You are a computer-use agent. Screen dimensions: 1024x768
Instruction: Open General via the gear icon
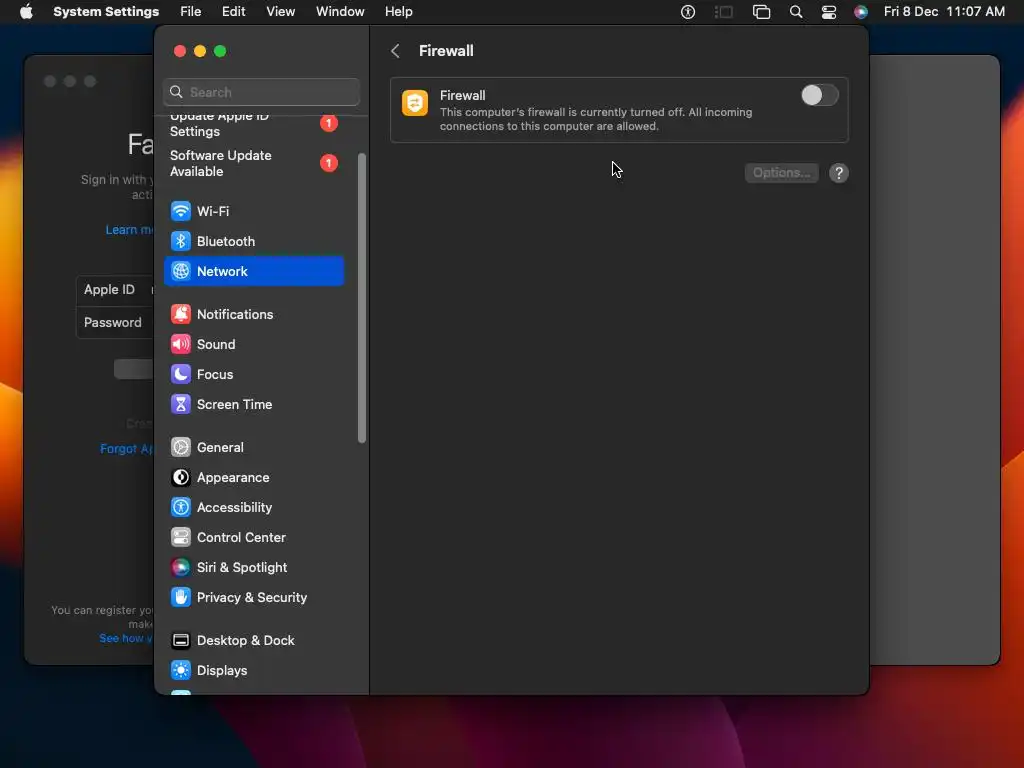coord(181,447)
